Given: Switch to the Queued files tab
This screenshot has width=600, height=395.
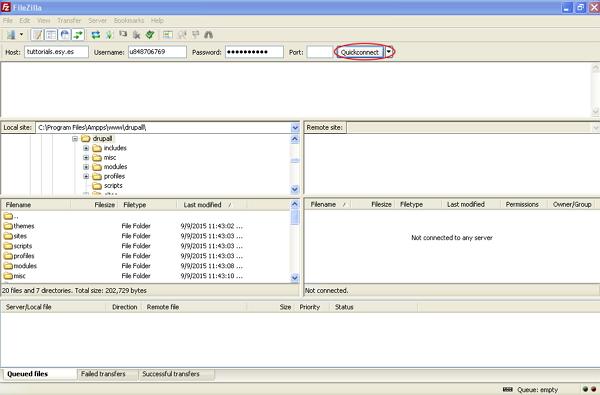Looking at the screenshot, I should (39, 374).
